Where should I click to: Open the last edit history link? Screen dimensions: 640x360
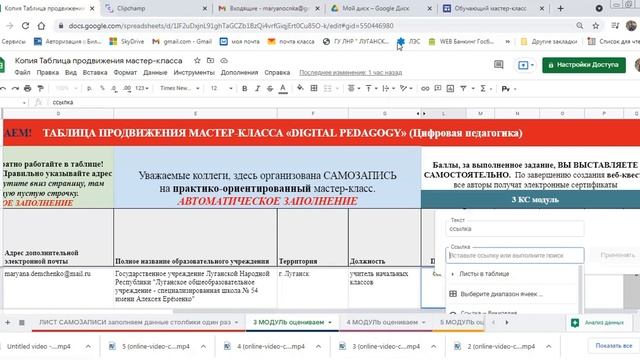351,73
